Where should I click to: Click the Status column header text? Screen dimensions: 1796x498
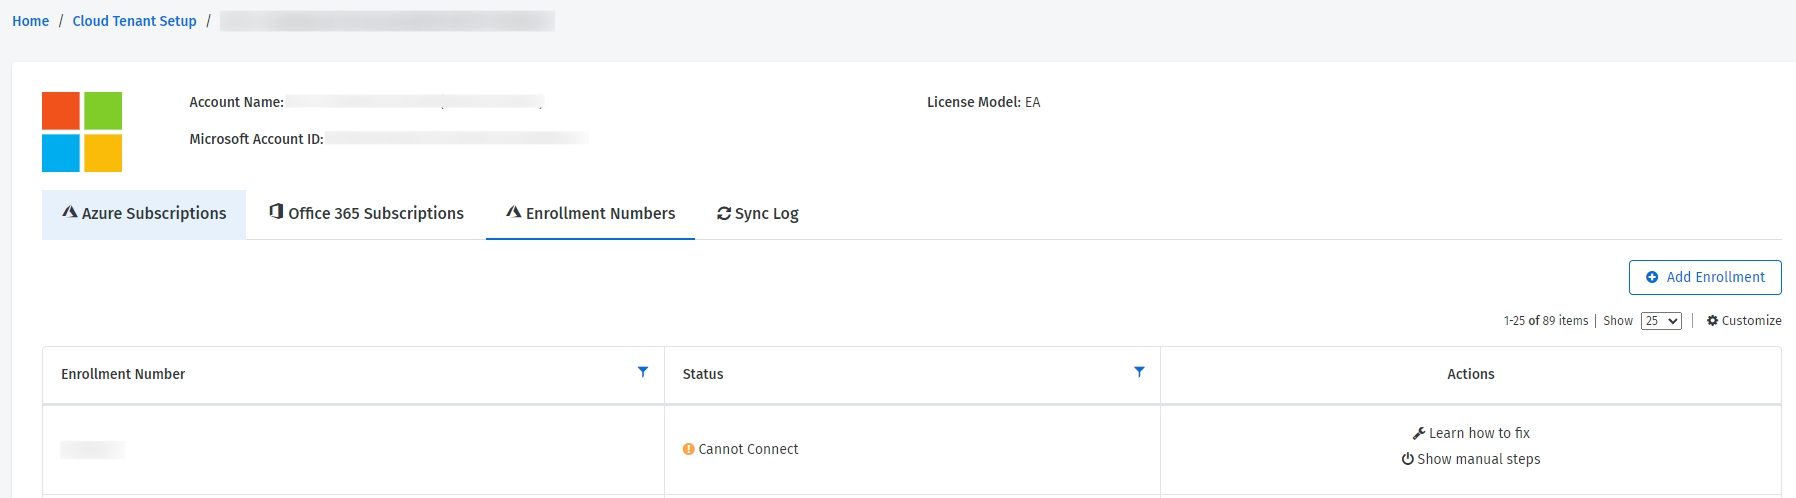point(702,374)
